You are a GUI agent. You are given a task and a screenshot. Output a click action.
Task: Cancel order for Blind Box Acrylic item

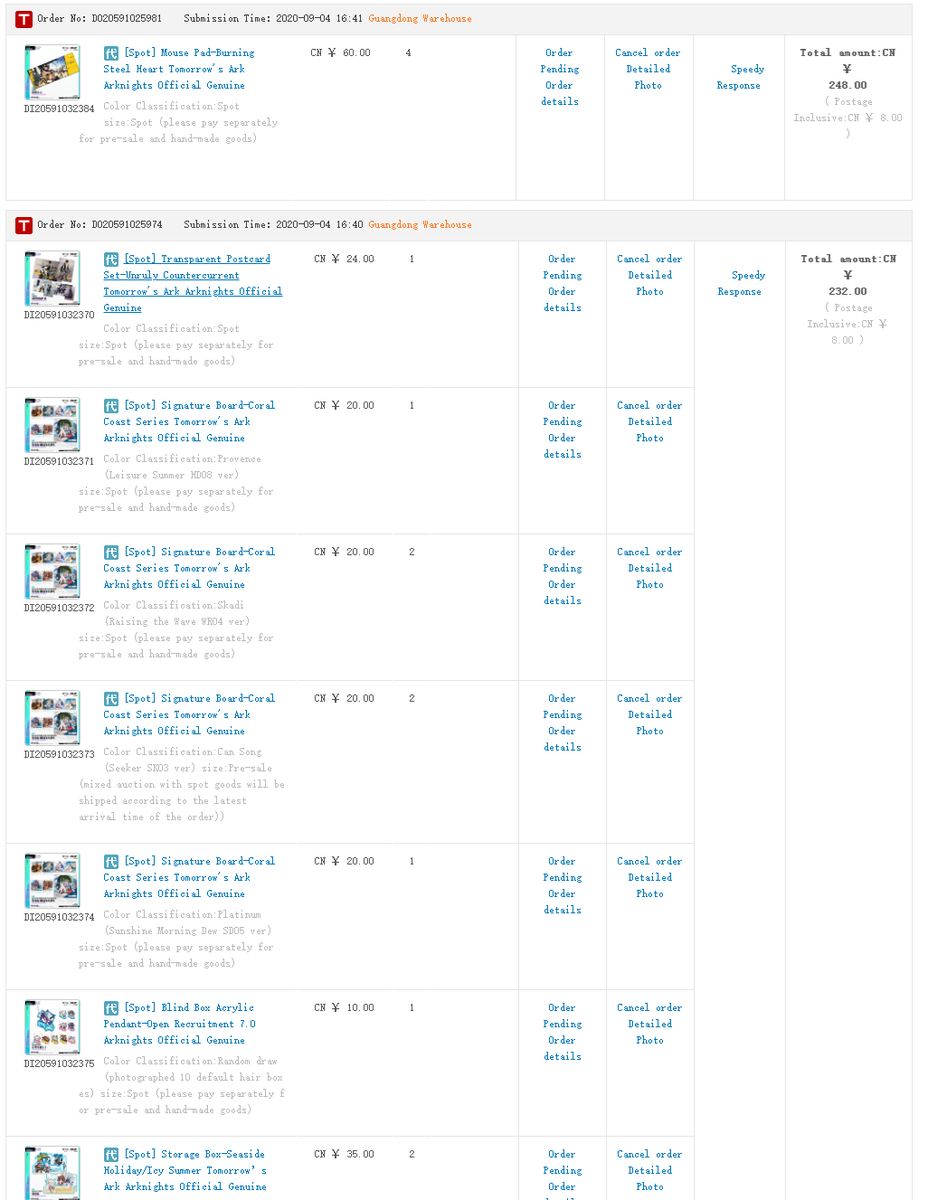650,1008
